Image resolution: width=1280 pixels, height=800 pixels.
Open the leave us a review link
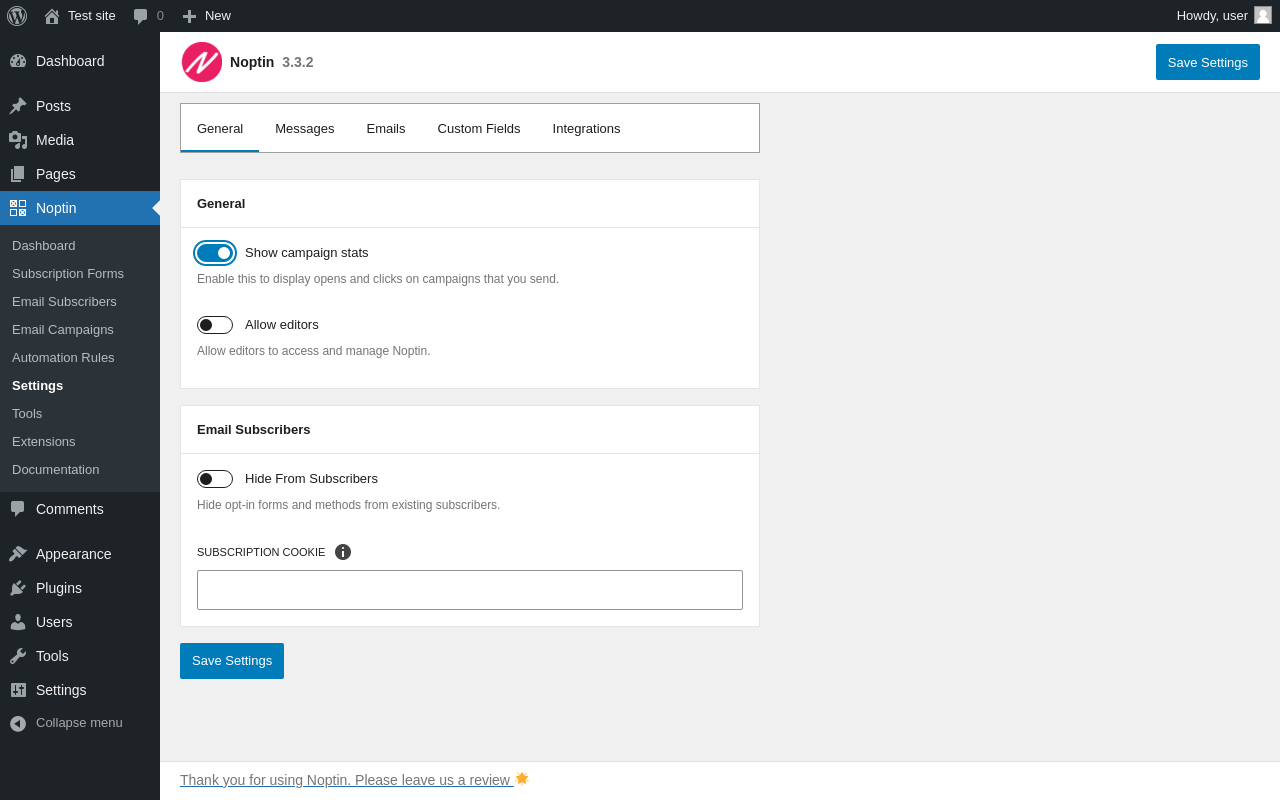click(346, 780)
